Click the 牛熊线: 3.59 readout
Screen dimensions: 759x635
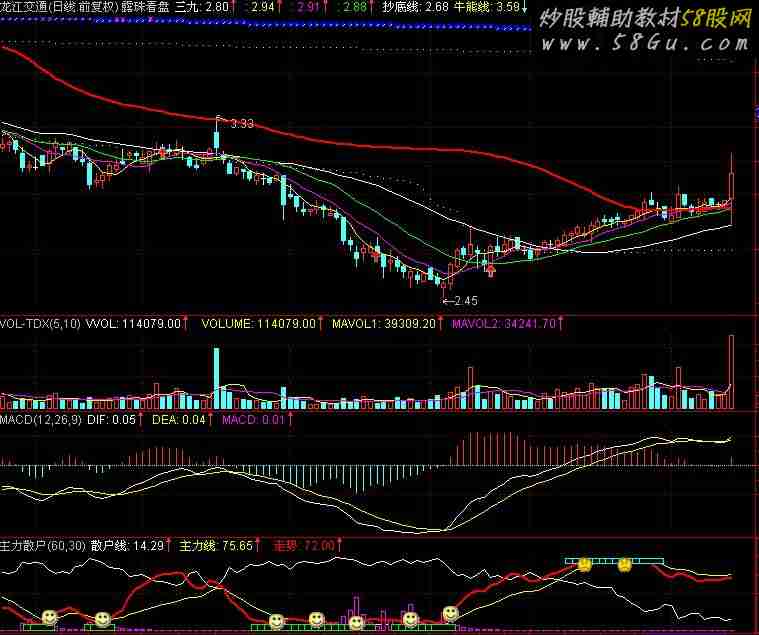[x=486, y=6]
